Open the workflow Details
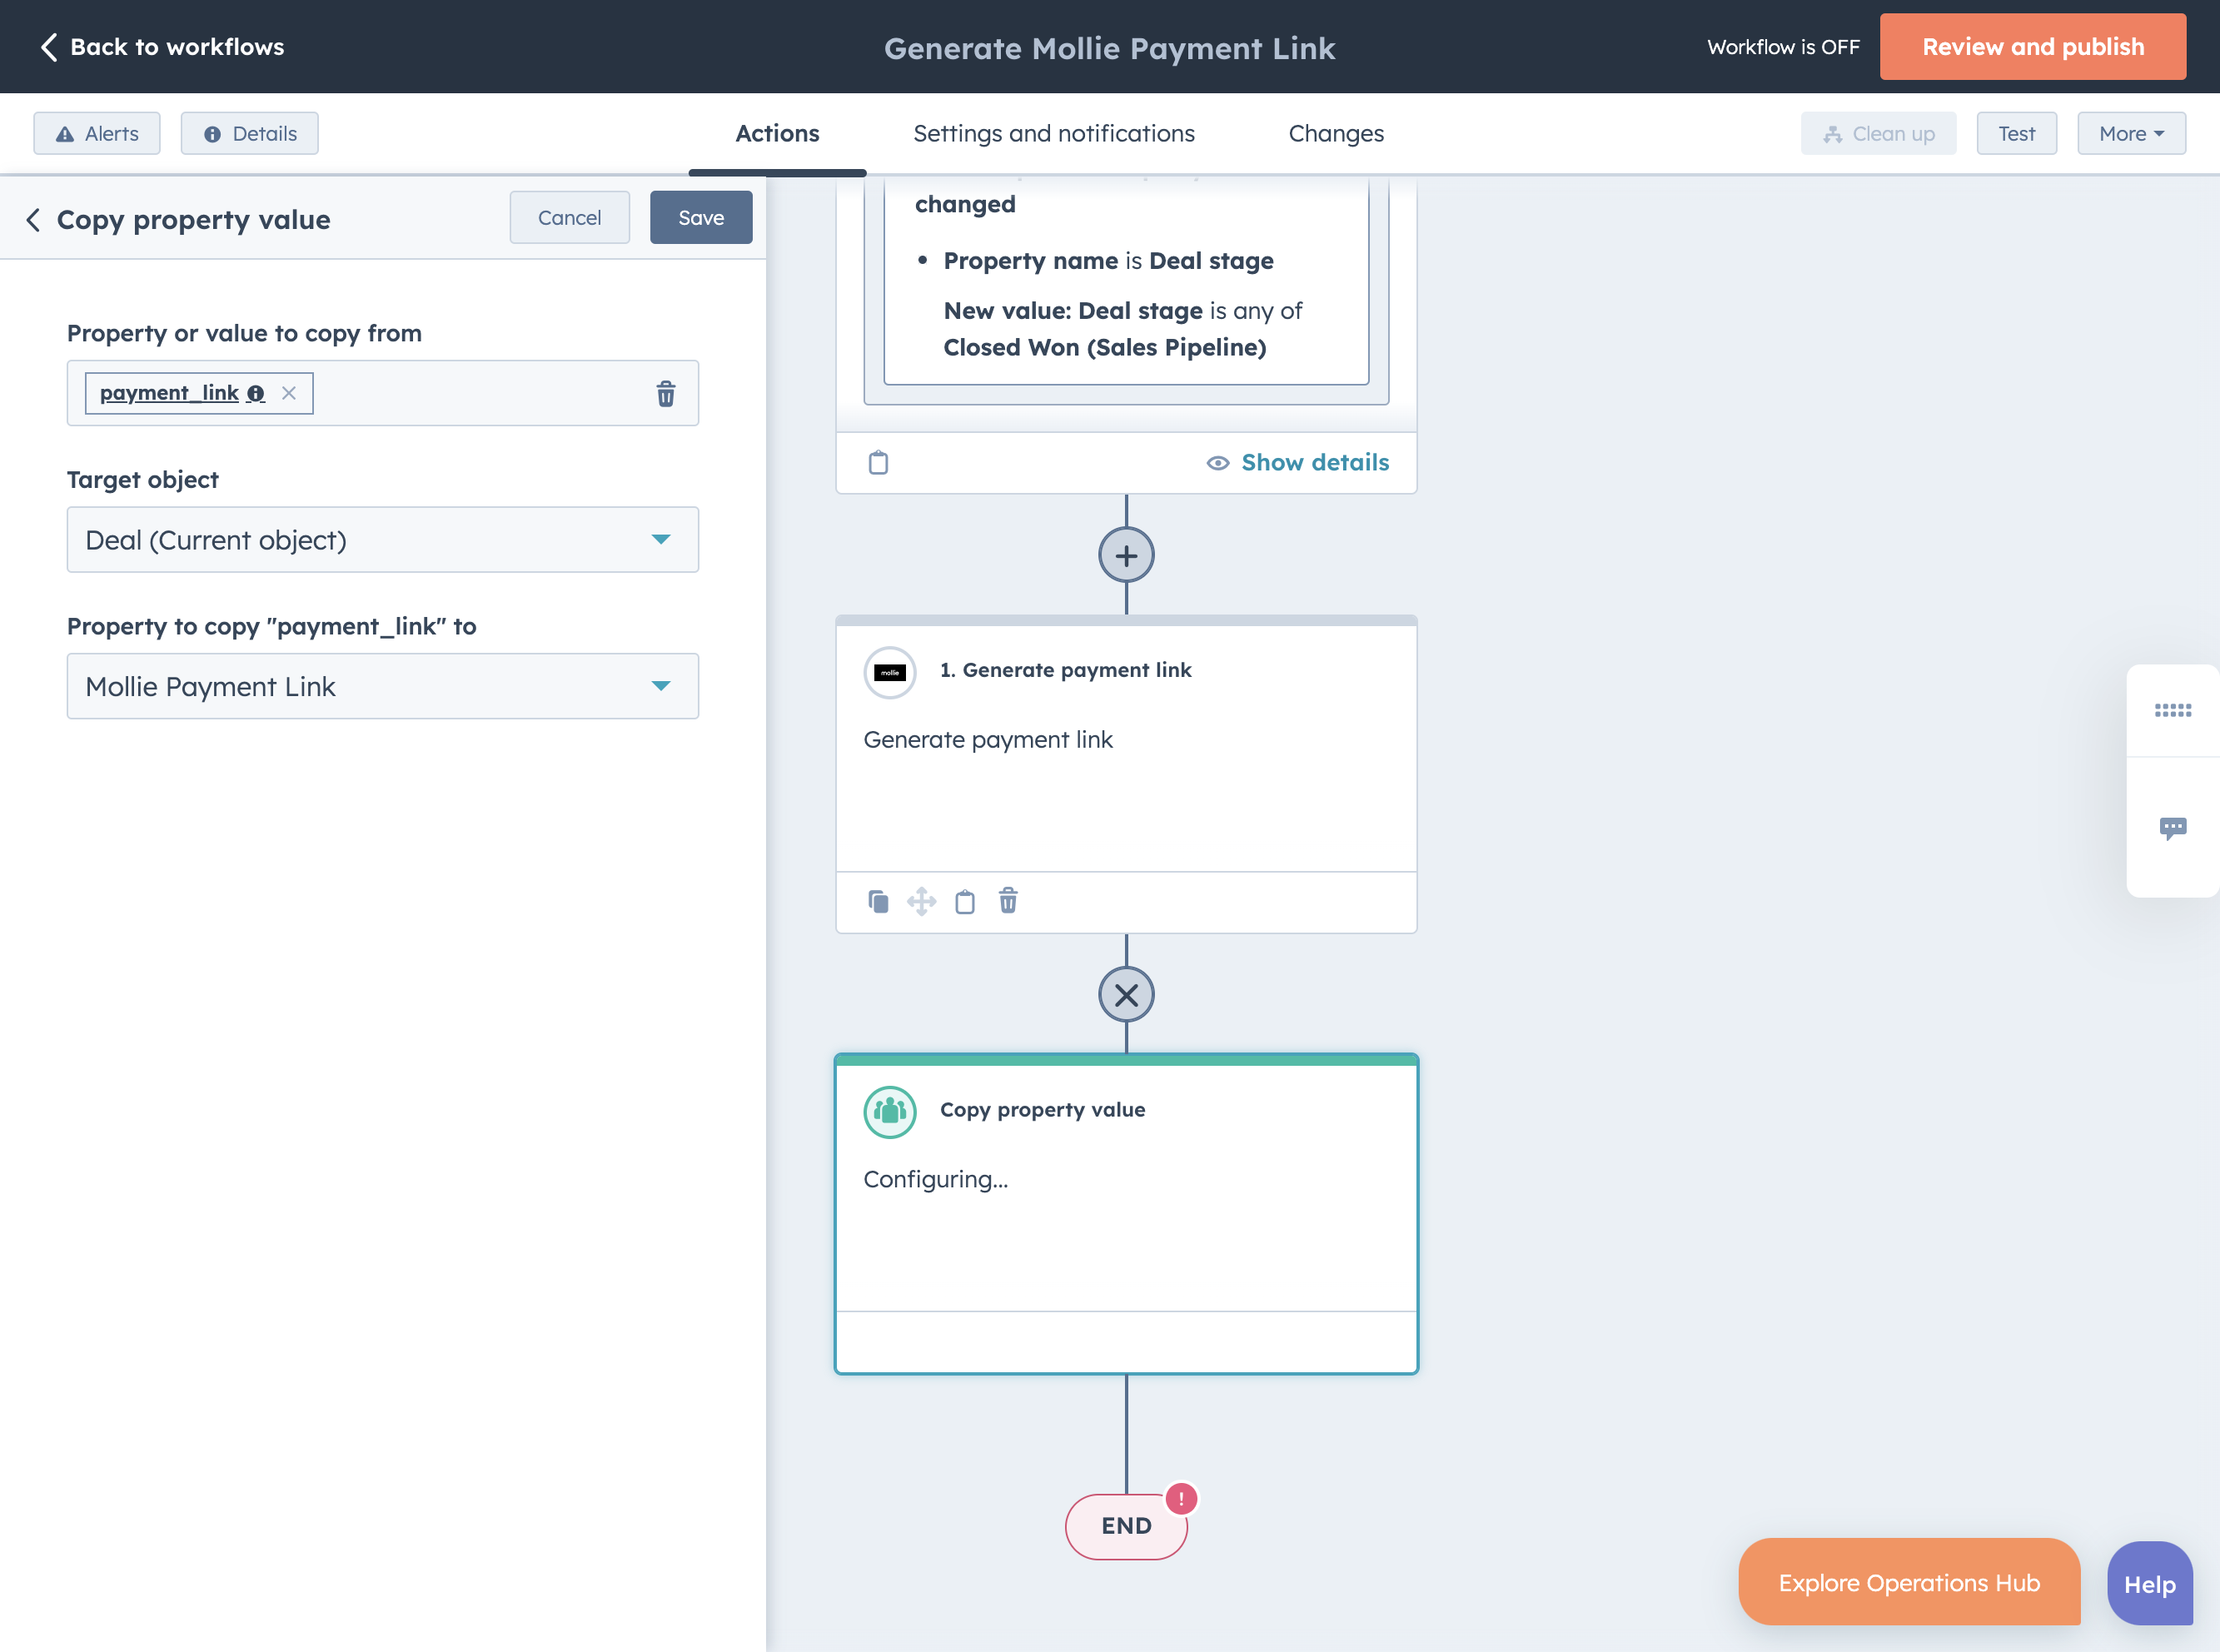The height and width of the screenshot is (1652, 2220). click(250, 134)
